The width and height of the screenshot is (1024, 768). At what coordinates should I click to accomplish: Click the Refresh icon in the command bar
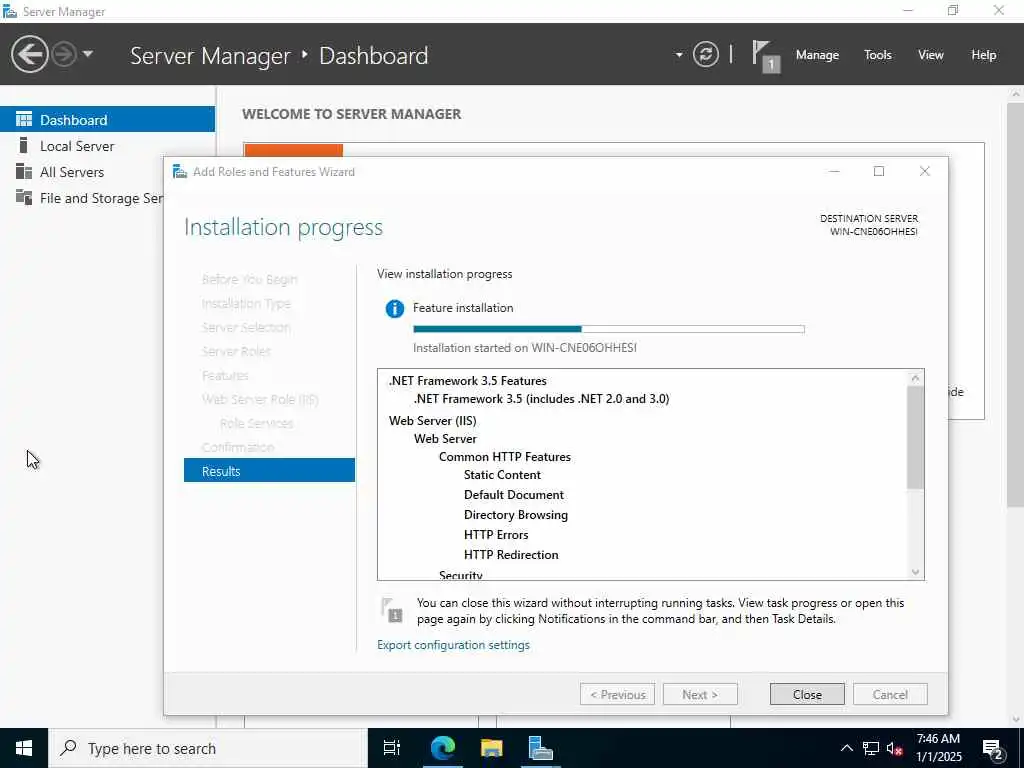706,54
